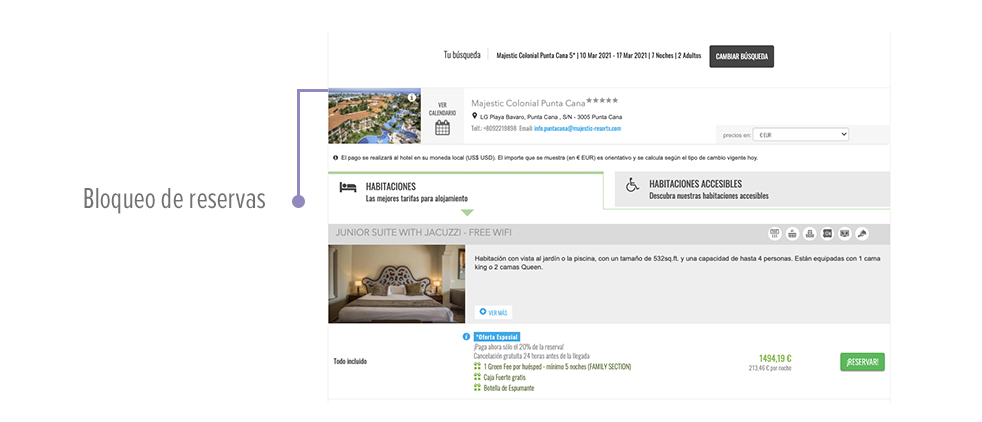Click the *Oferta Especial label
Screen dimensions: 982x422
pos(497,337)
